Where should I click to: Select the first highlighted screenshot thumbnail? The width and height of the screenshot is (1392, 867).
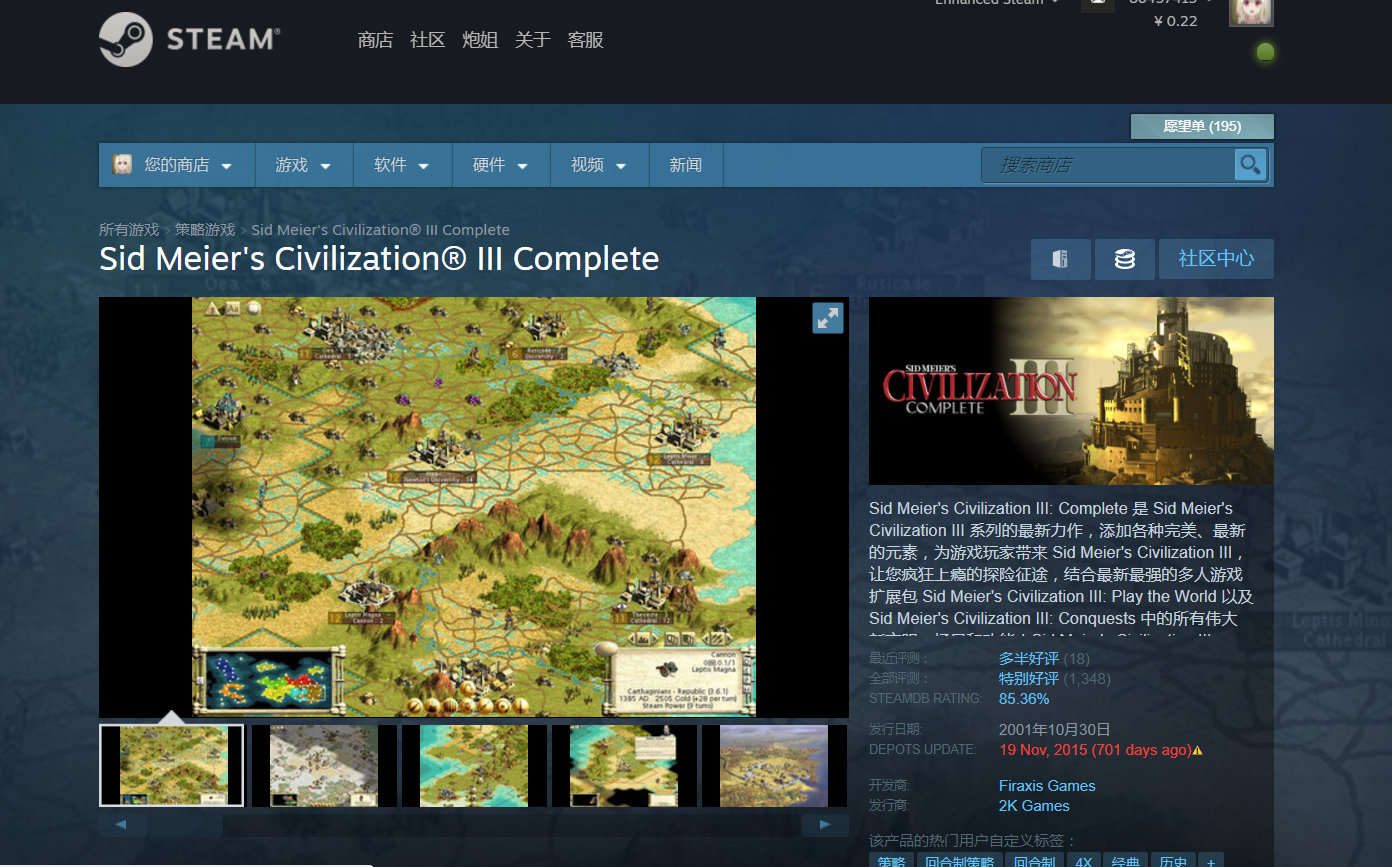click(x=172, y=765)
